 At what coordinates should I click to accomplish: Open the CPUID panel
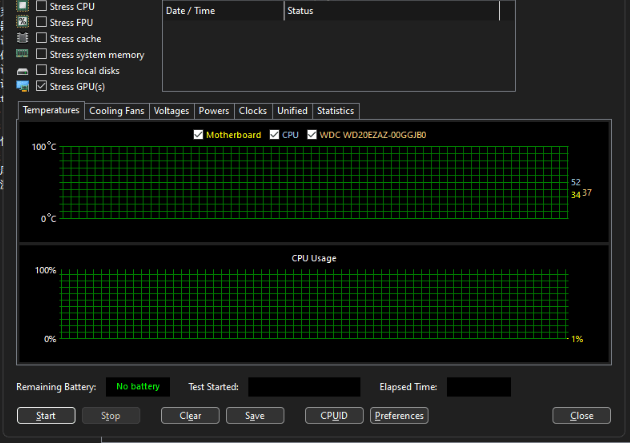[334, 415]
